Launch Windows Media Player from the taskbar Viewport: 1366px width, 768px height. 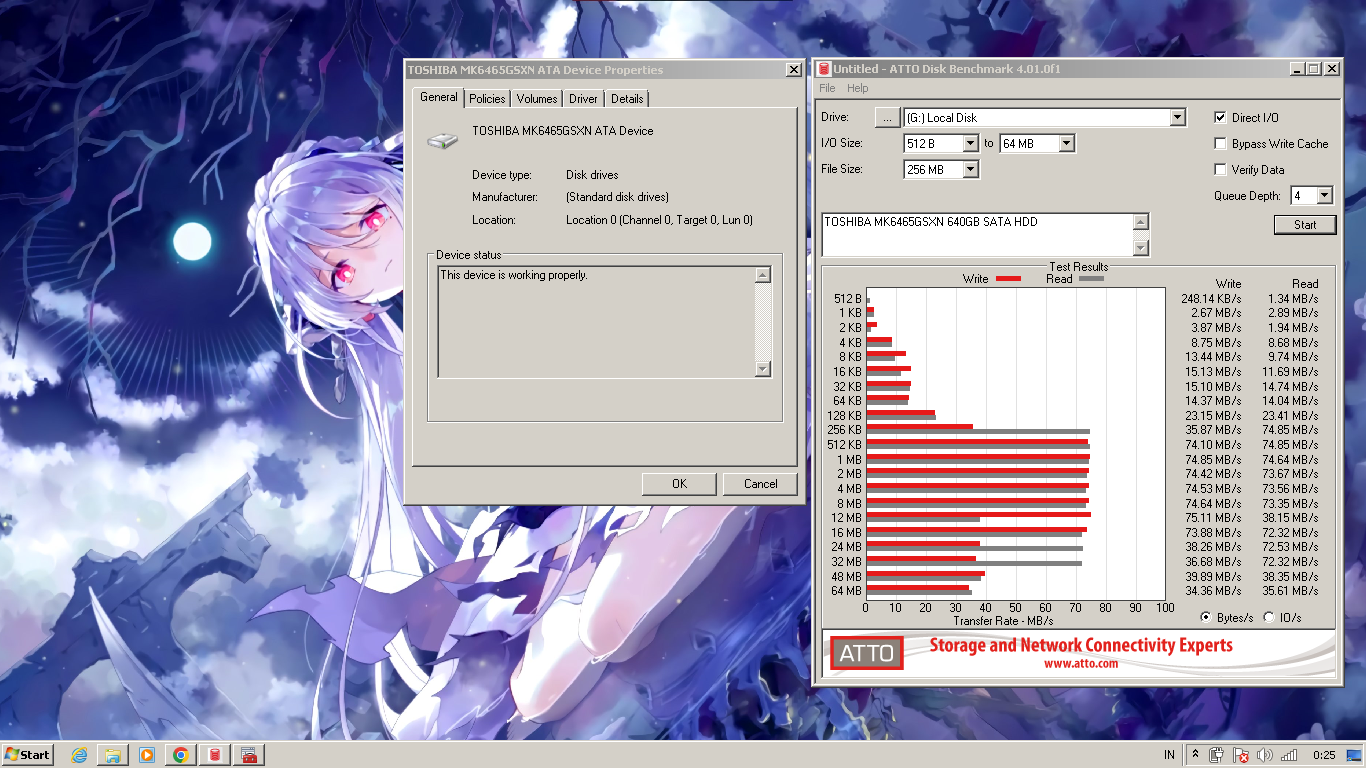(x=147, y=755)
